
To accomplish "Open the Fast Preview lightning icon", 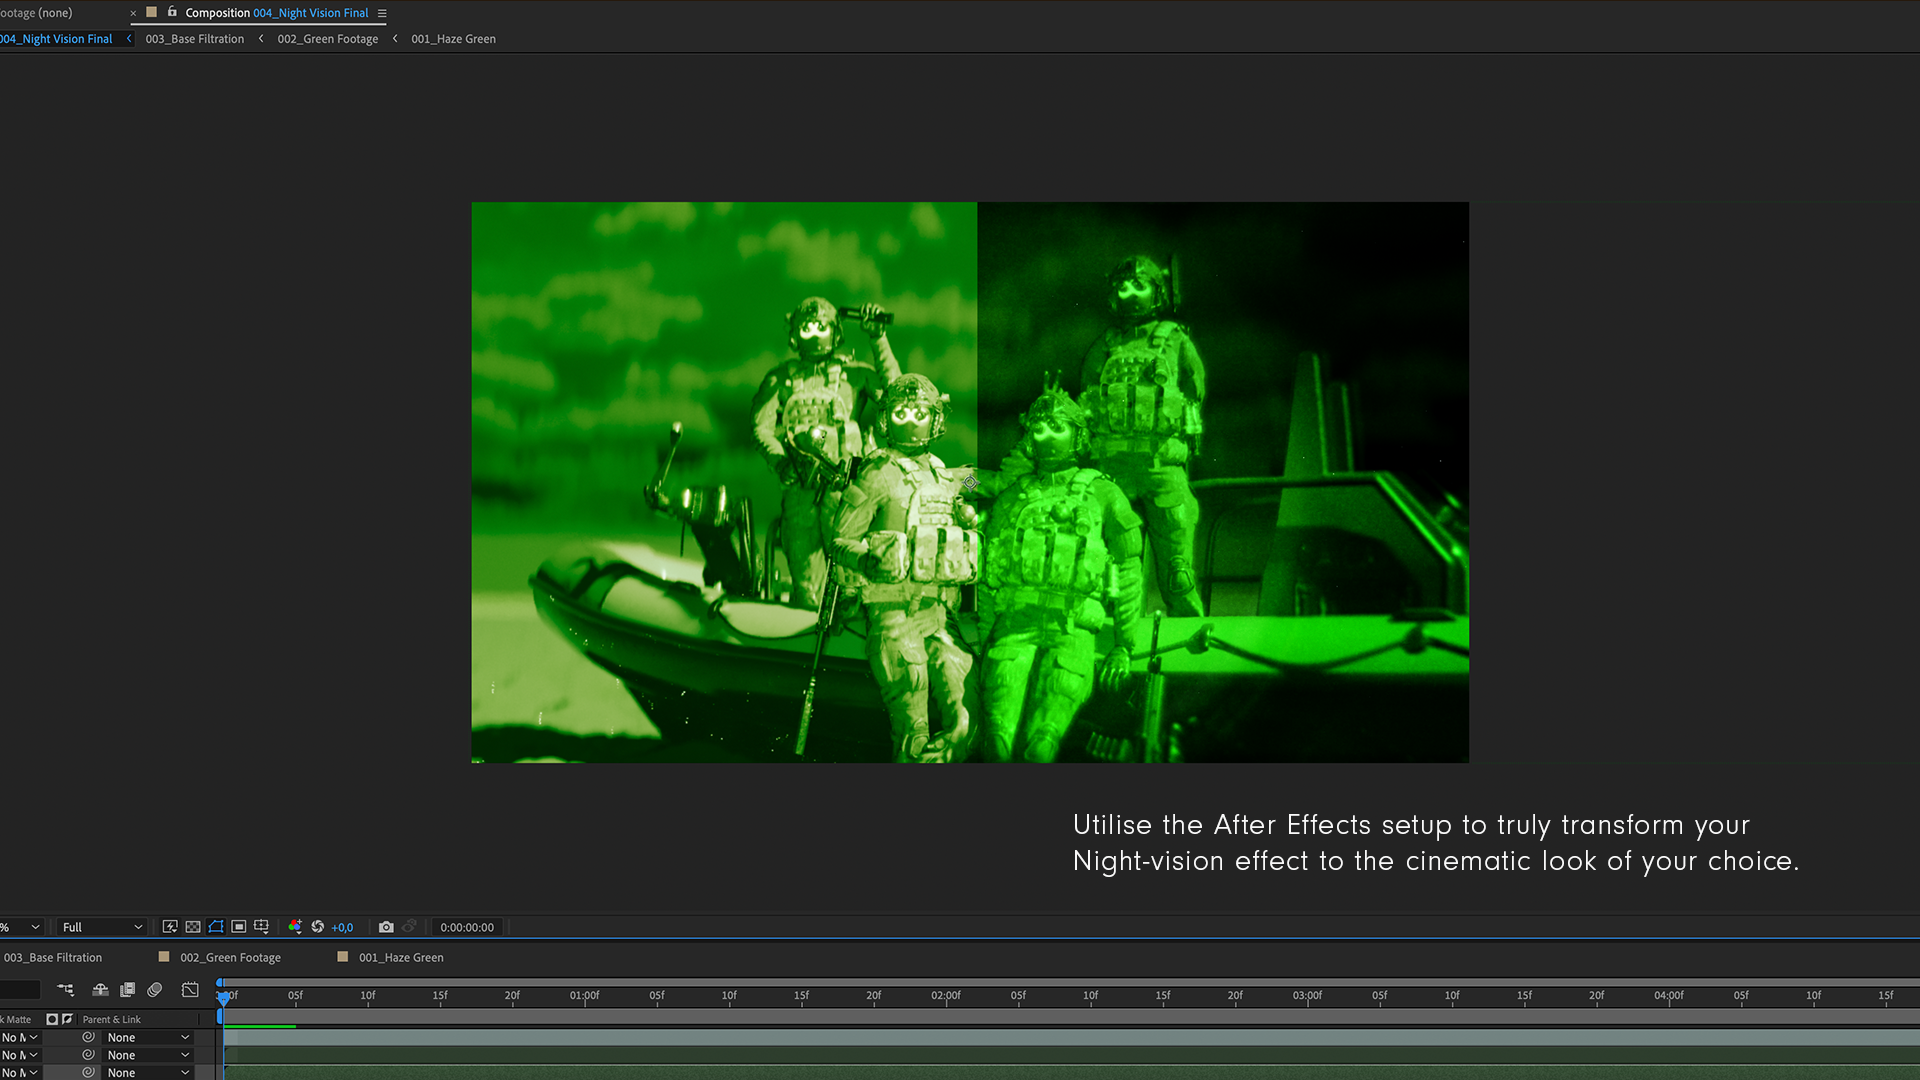I will click(169, 926).
